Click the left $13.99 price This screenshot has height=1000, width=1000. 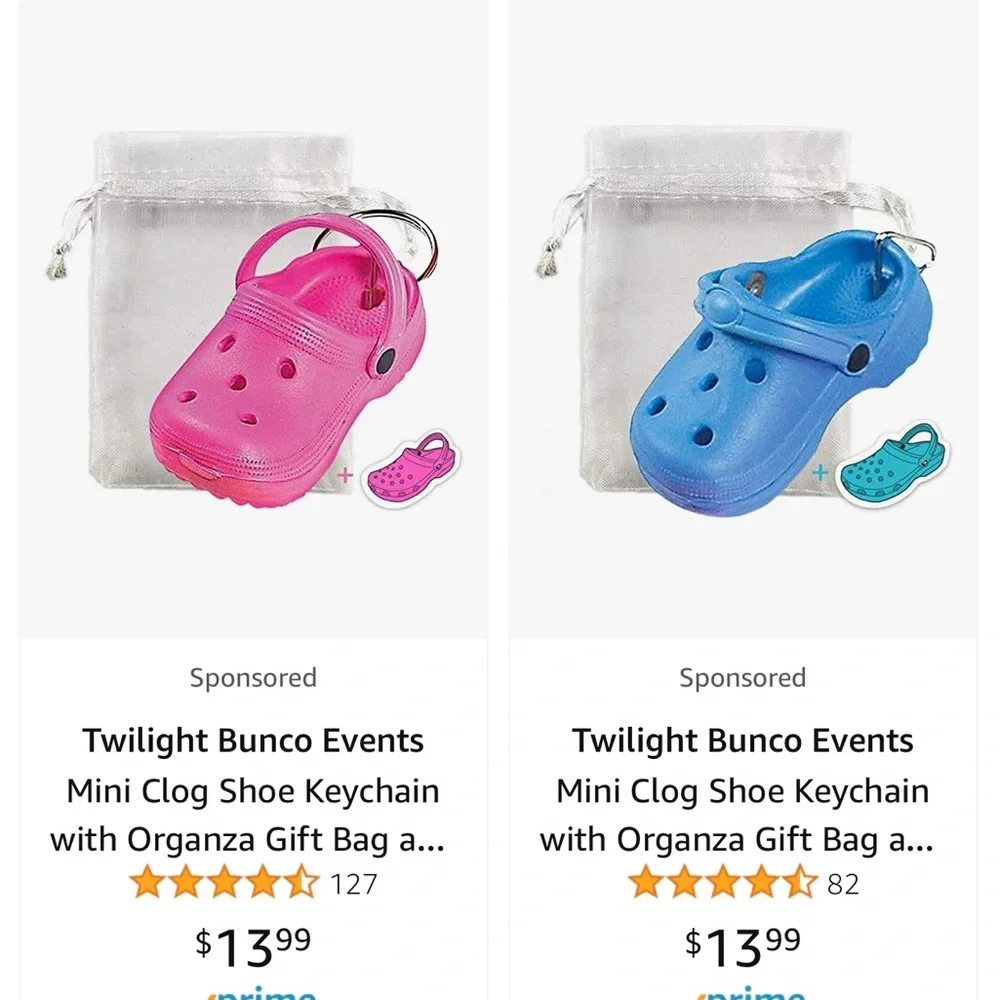253,947
